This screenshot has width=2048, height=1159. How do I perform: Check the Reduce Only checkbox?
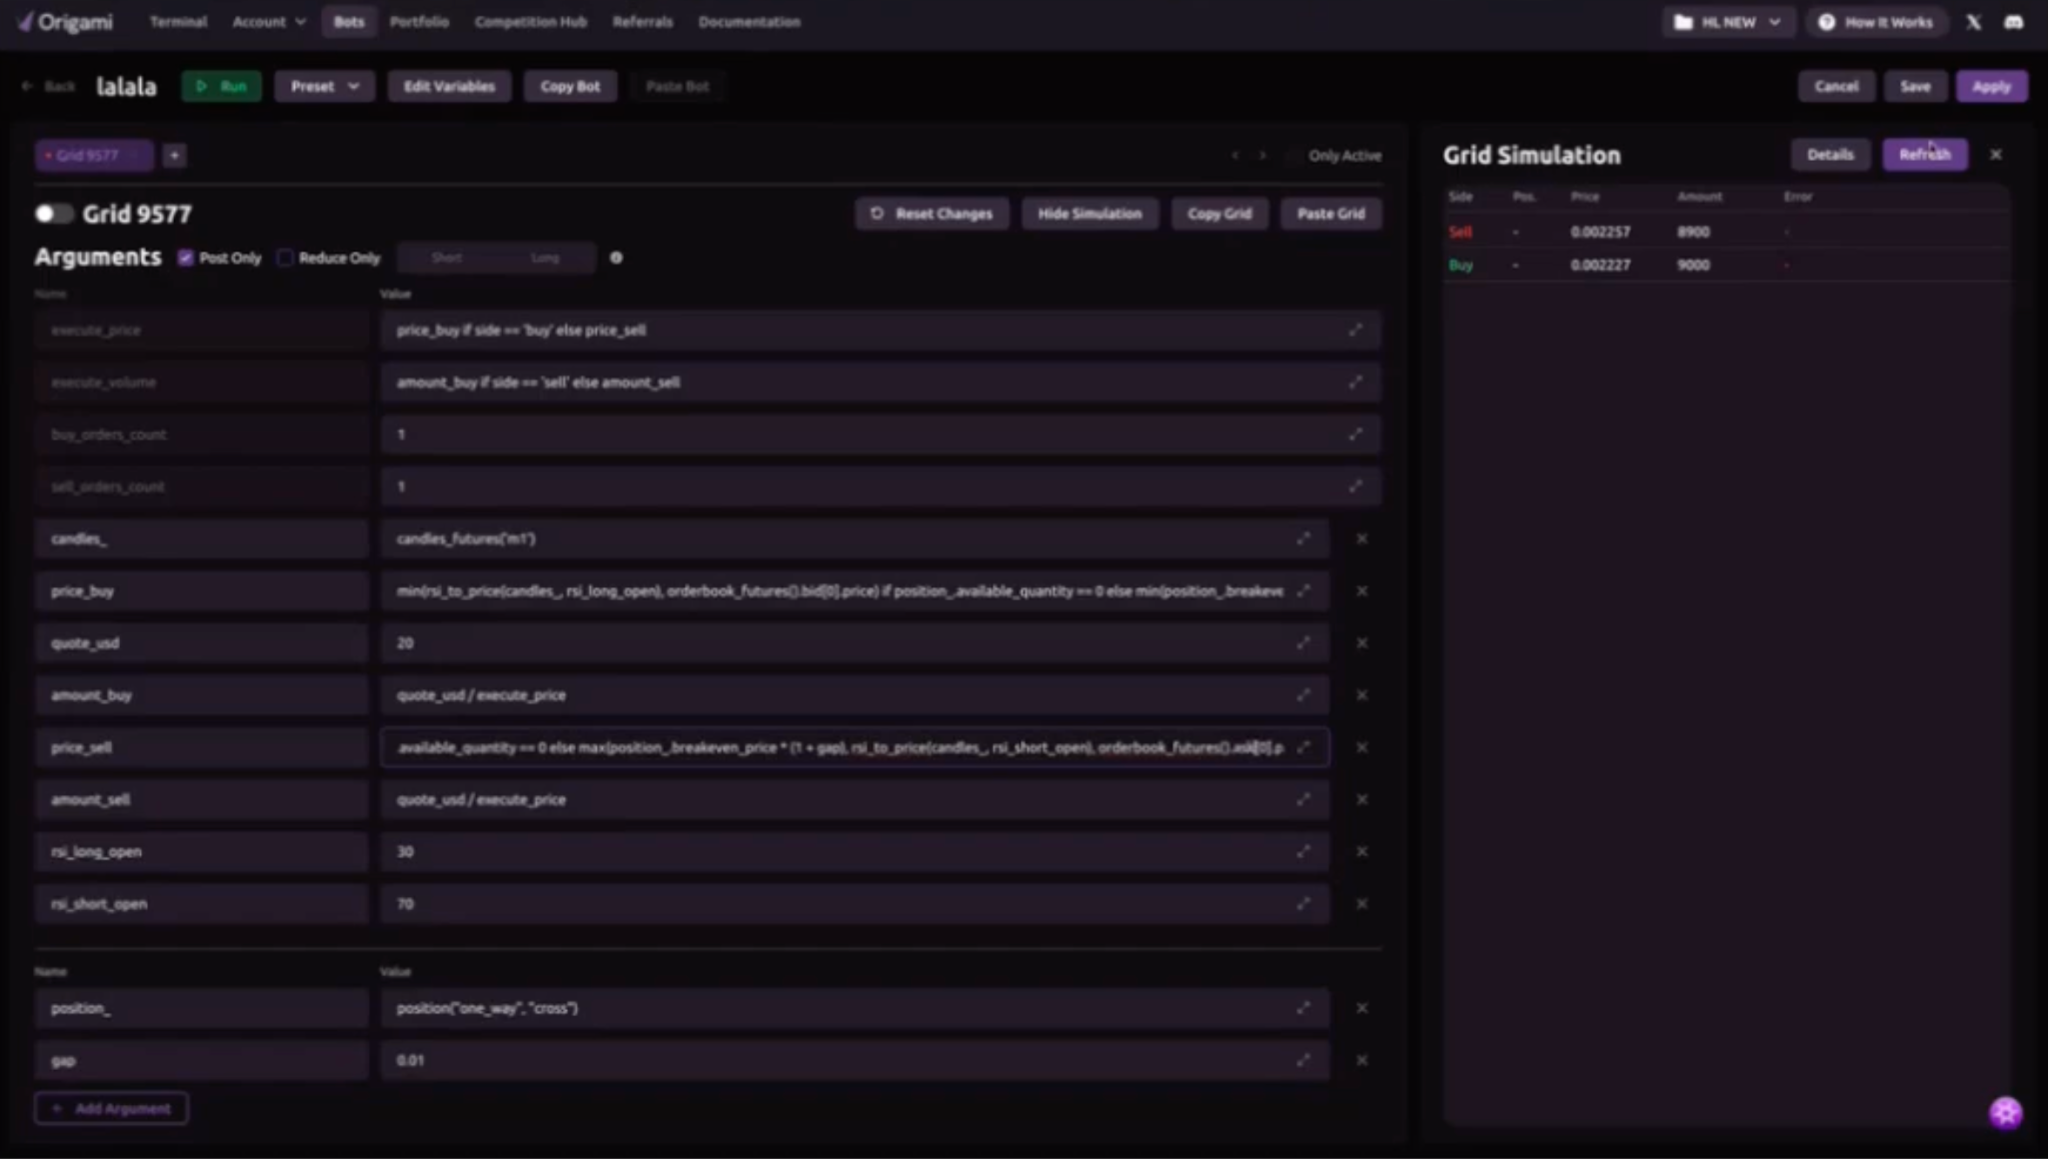[x=285, y=258]
